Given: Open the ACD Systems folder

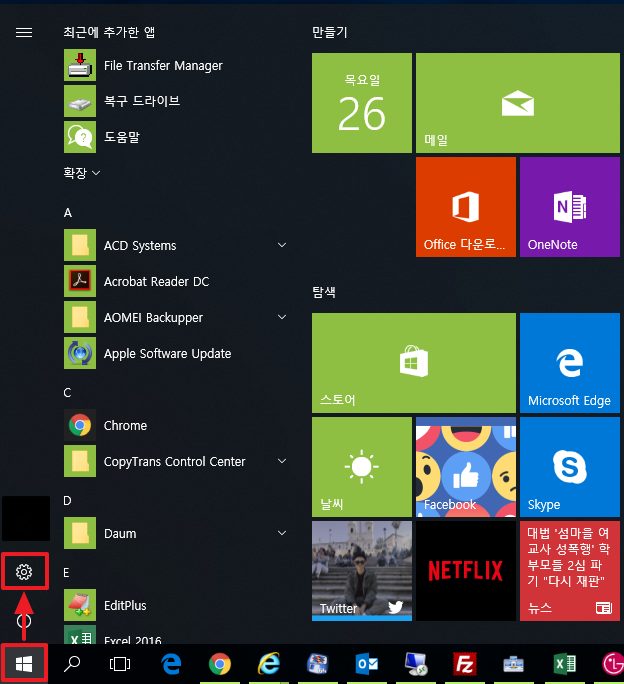Looking at the screenshot, I should (x=175, y=245).
